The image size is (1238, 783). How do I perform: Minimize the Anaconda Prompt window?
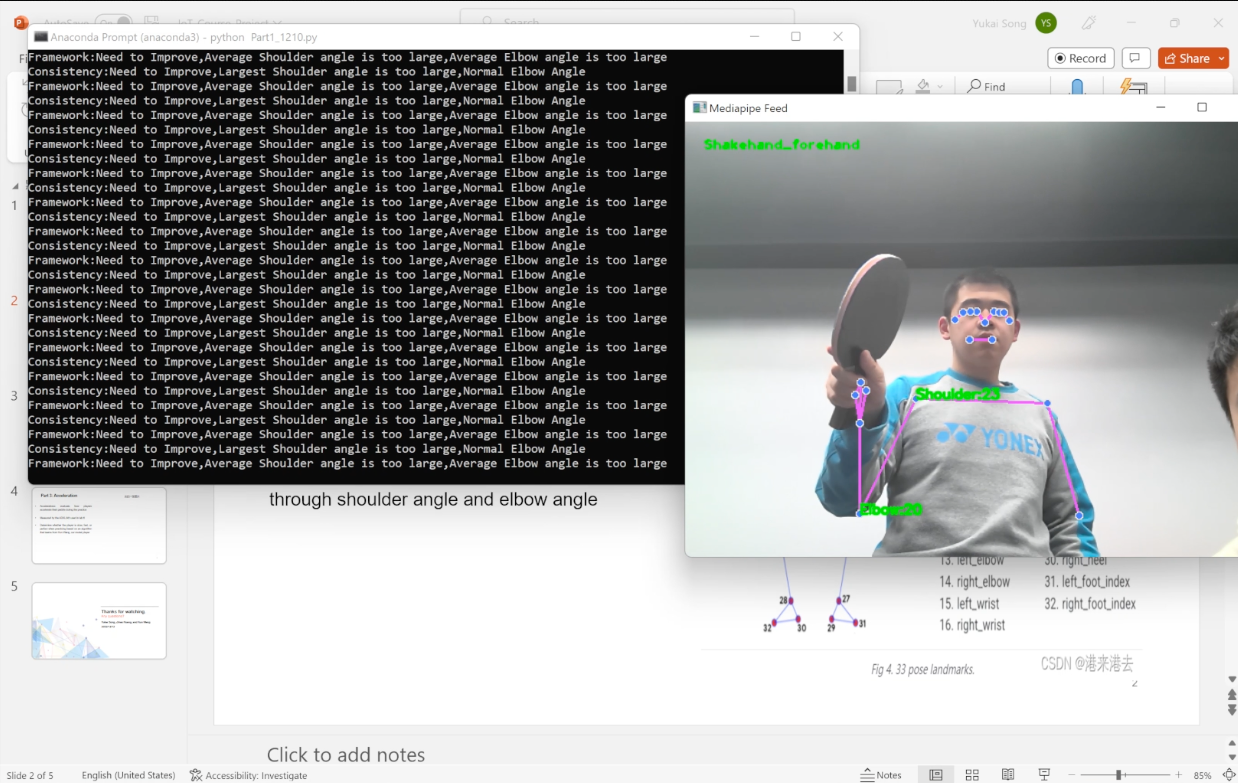[x=753, y=37]
